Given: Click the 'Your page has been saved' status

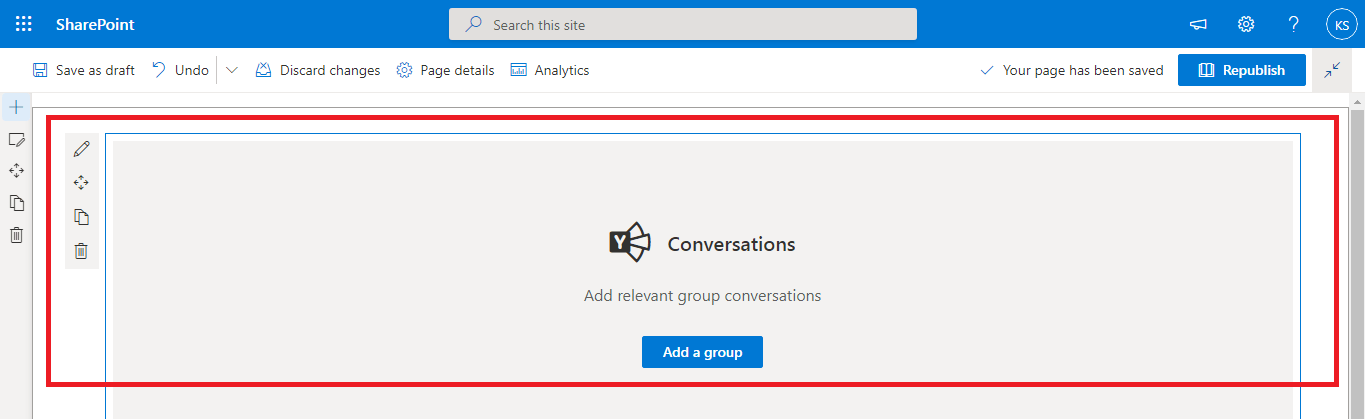Looking at the screenshot, I should pos(1072,70).
